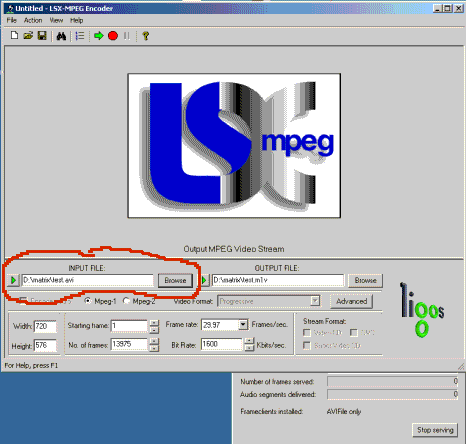466x444 pixels.
Task: Open a file with the folder icon
Action: click(x=28, y=35)
